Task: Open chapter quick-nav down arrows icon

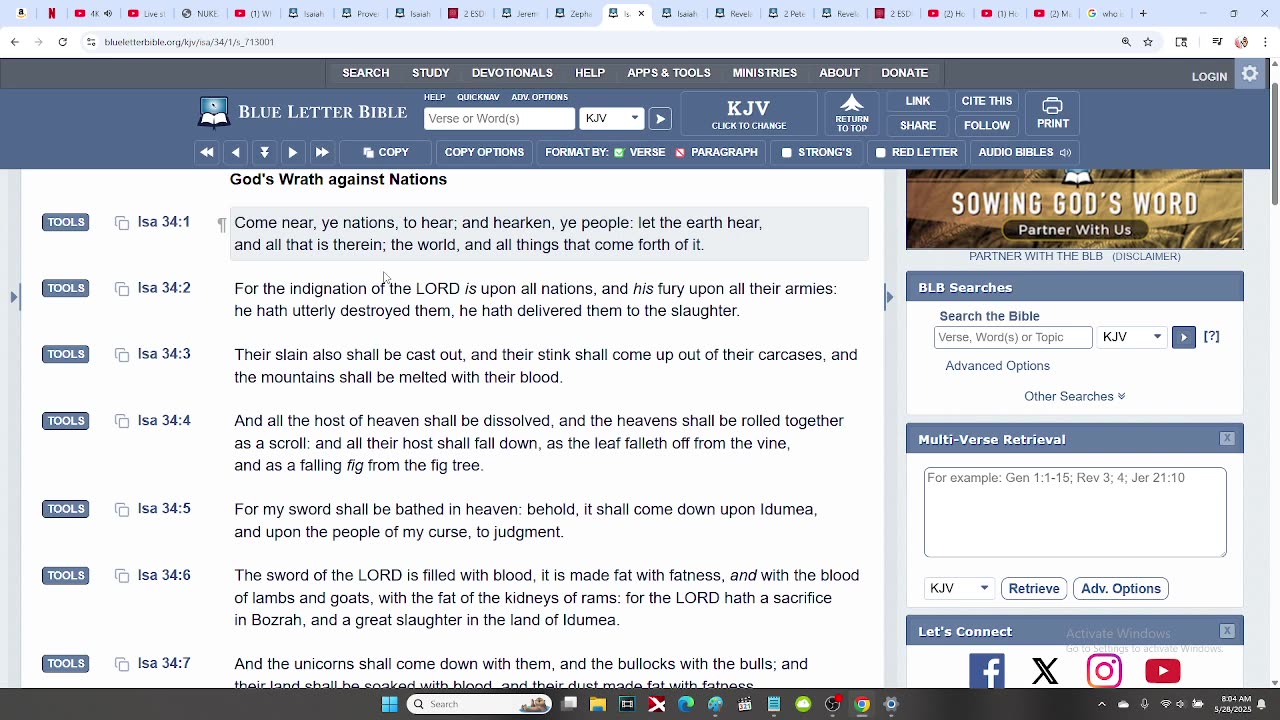Action: click(x=265, y=152)
